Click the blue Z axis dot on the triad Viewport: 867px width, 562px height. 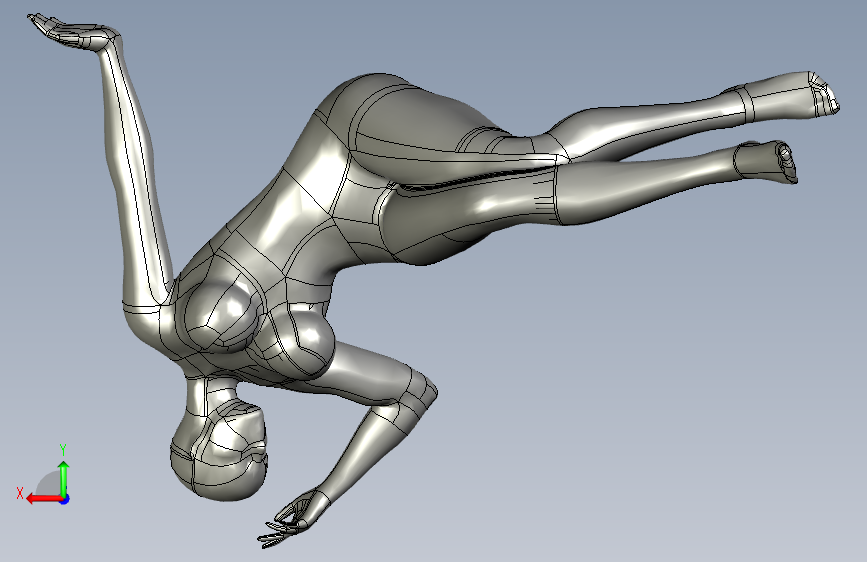click(x=65, y=499)
